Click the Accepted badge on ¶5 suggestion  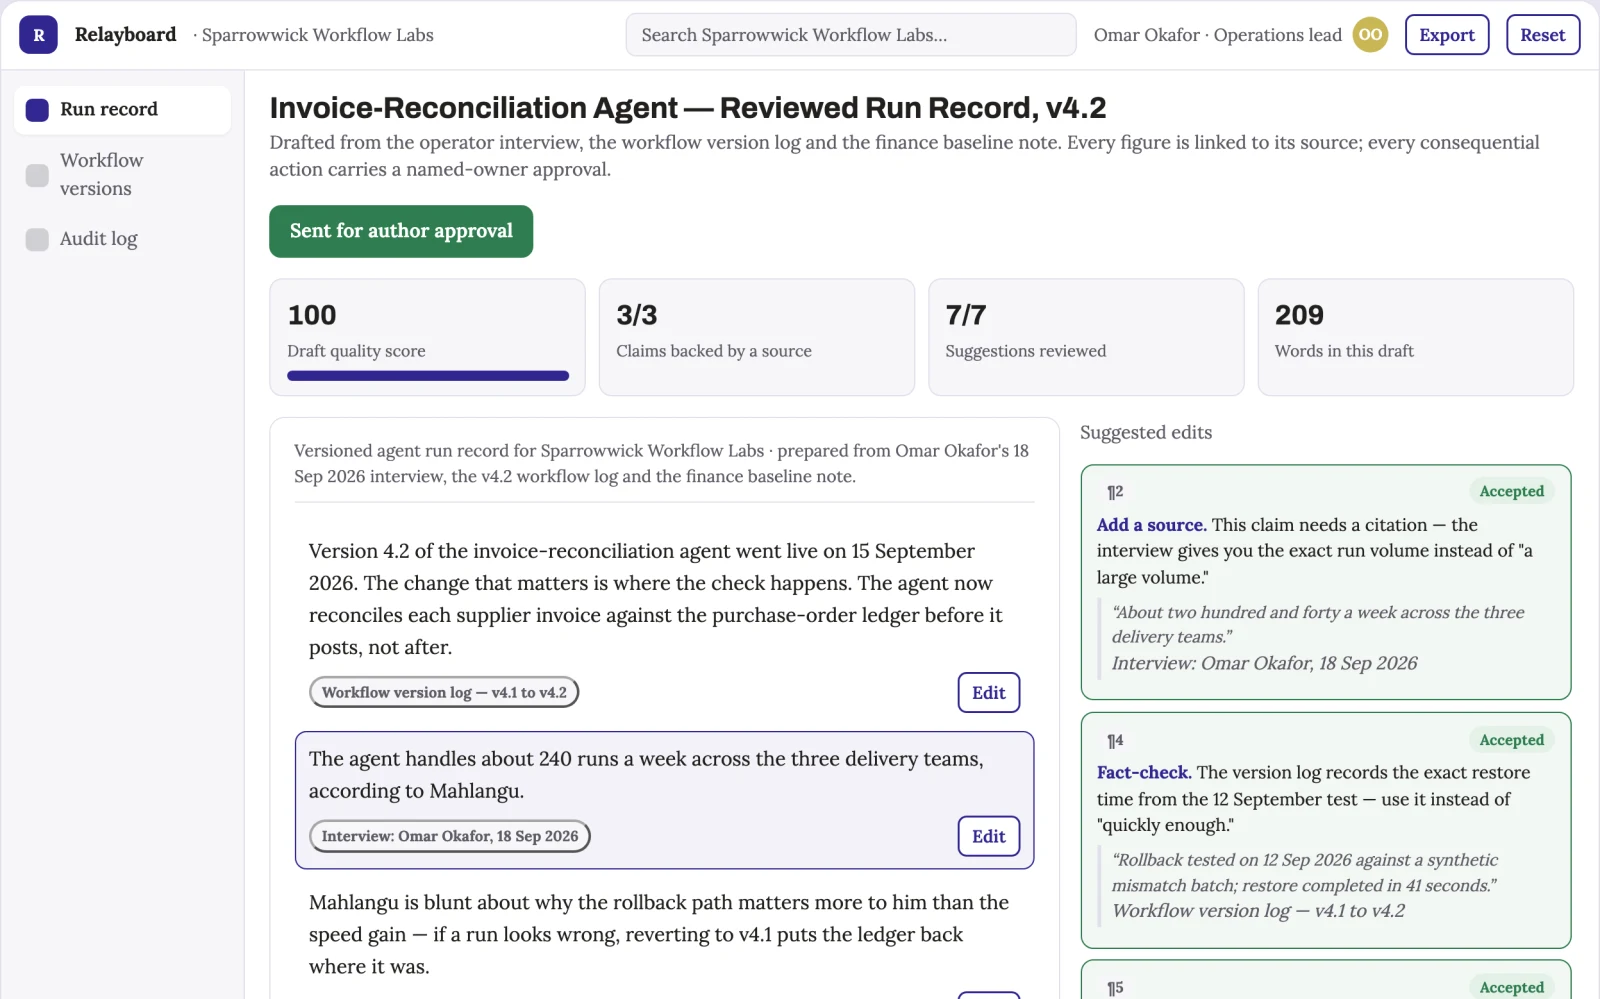coord(1512,987)
